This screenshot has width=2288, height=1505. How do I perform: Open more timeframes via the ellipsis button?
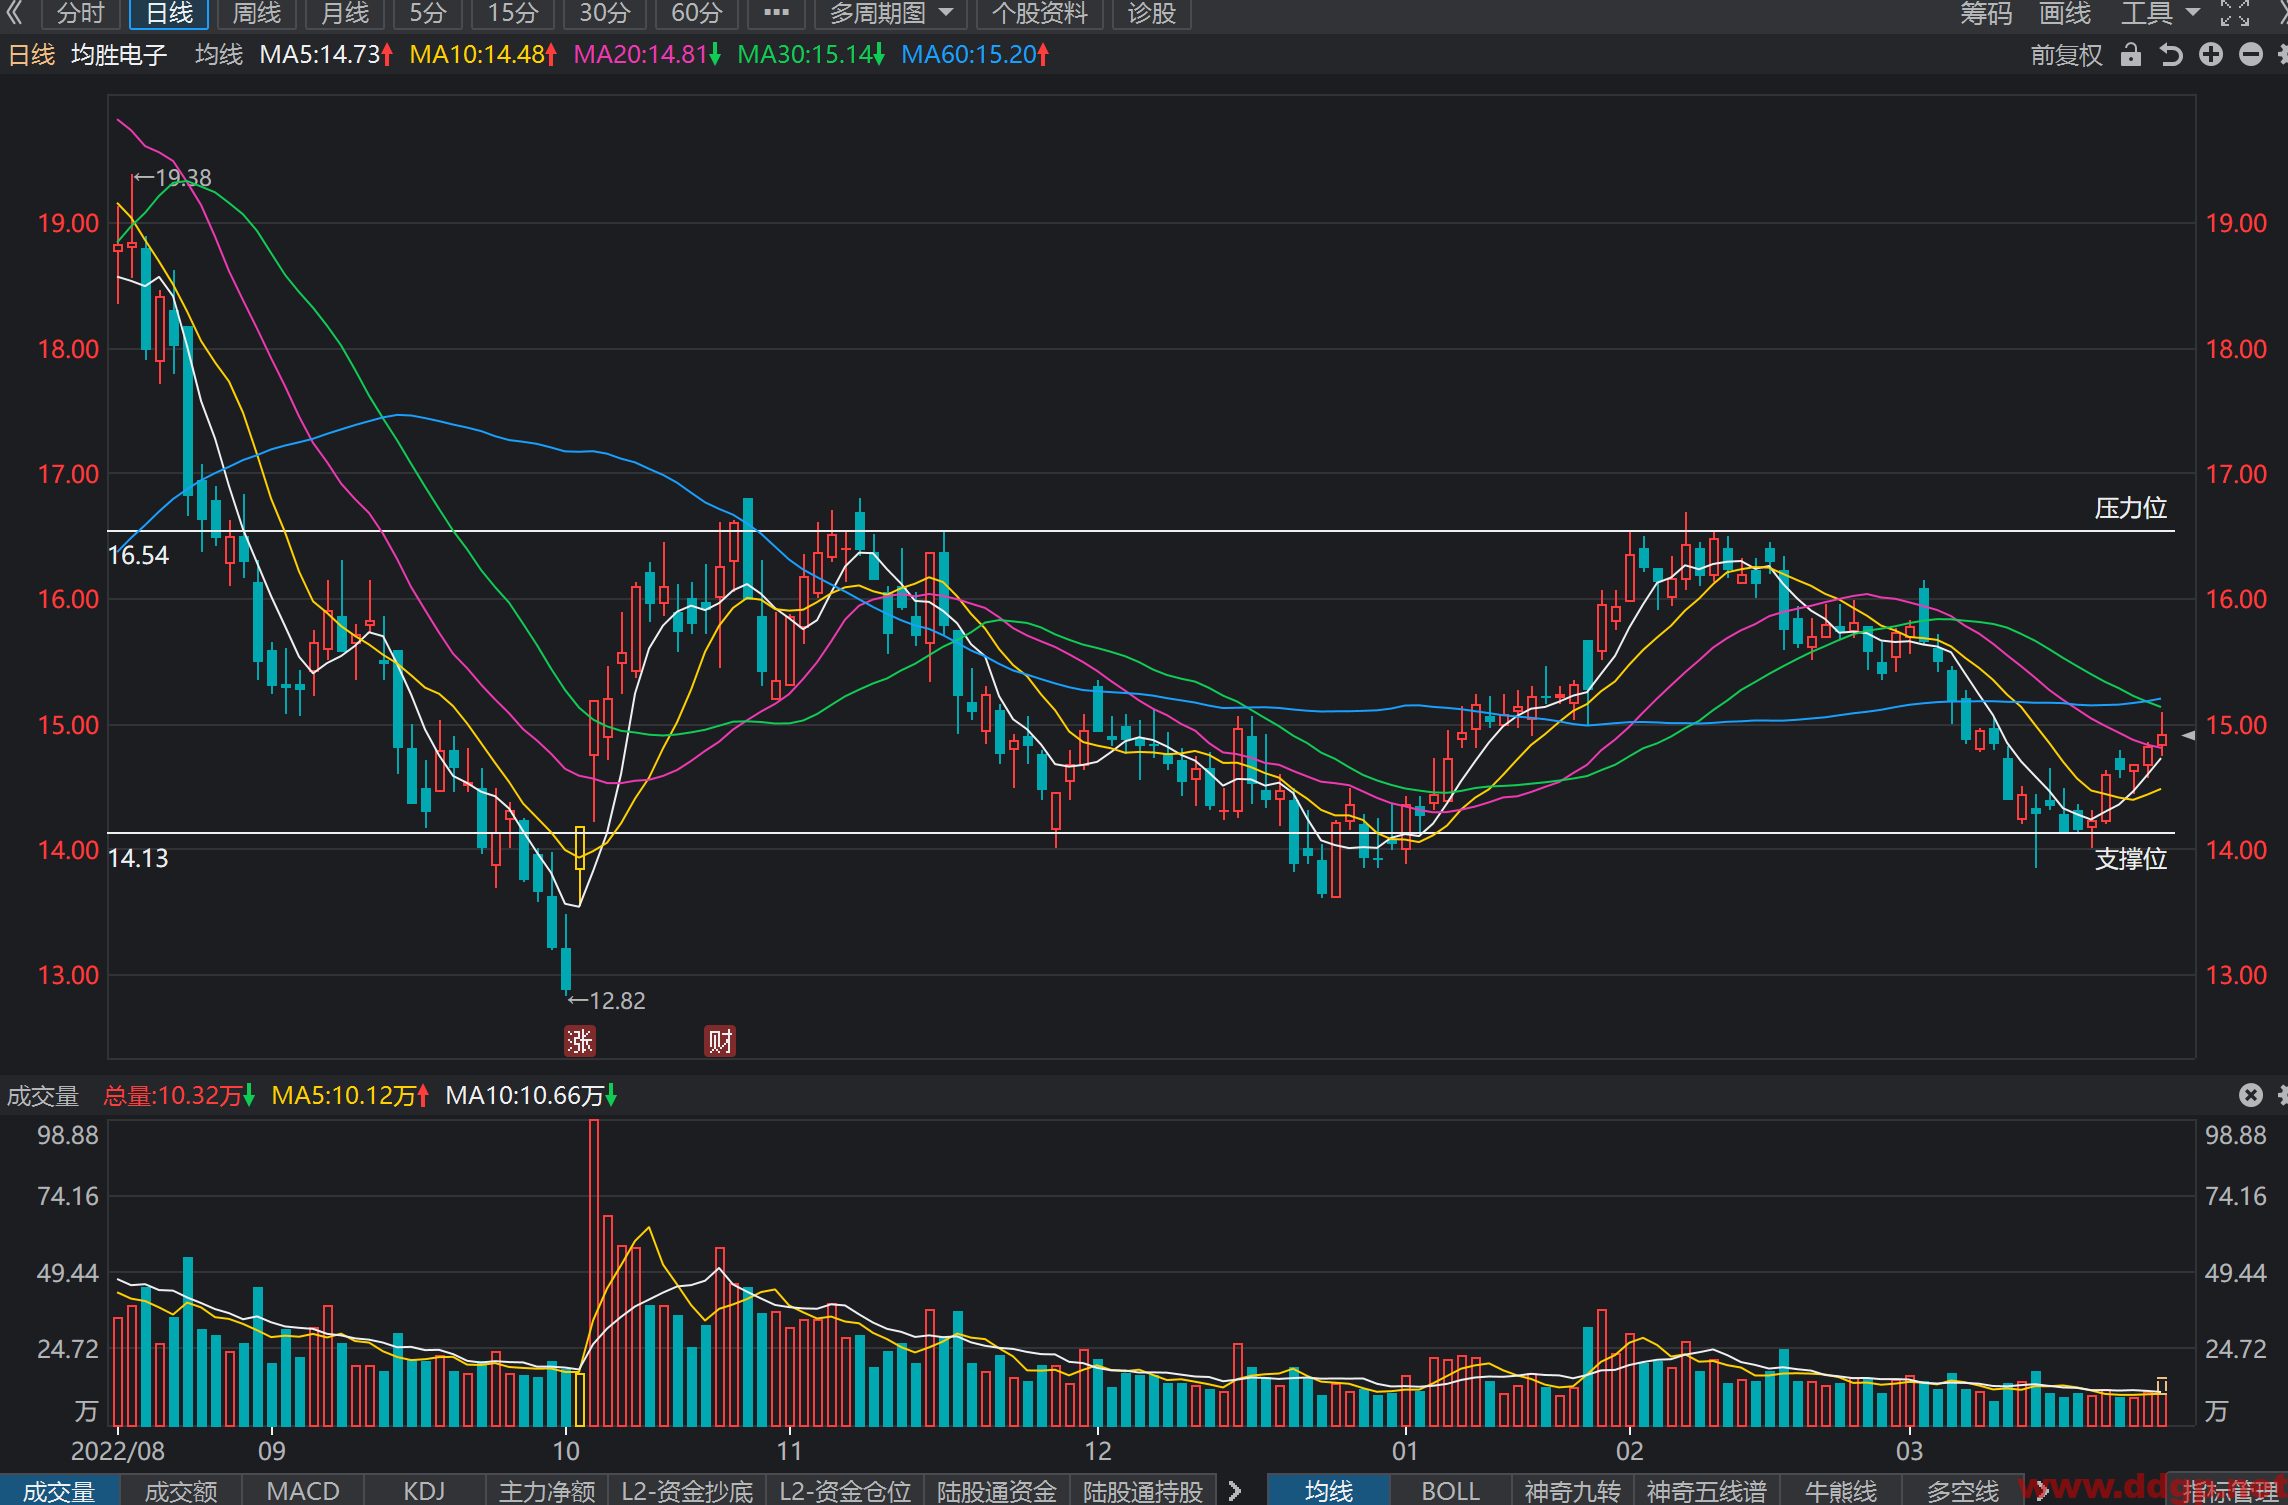click(776, 14)
